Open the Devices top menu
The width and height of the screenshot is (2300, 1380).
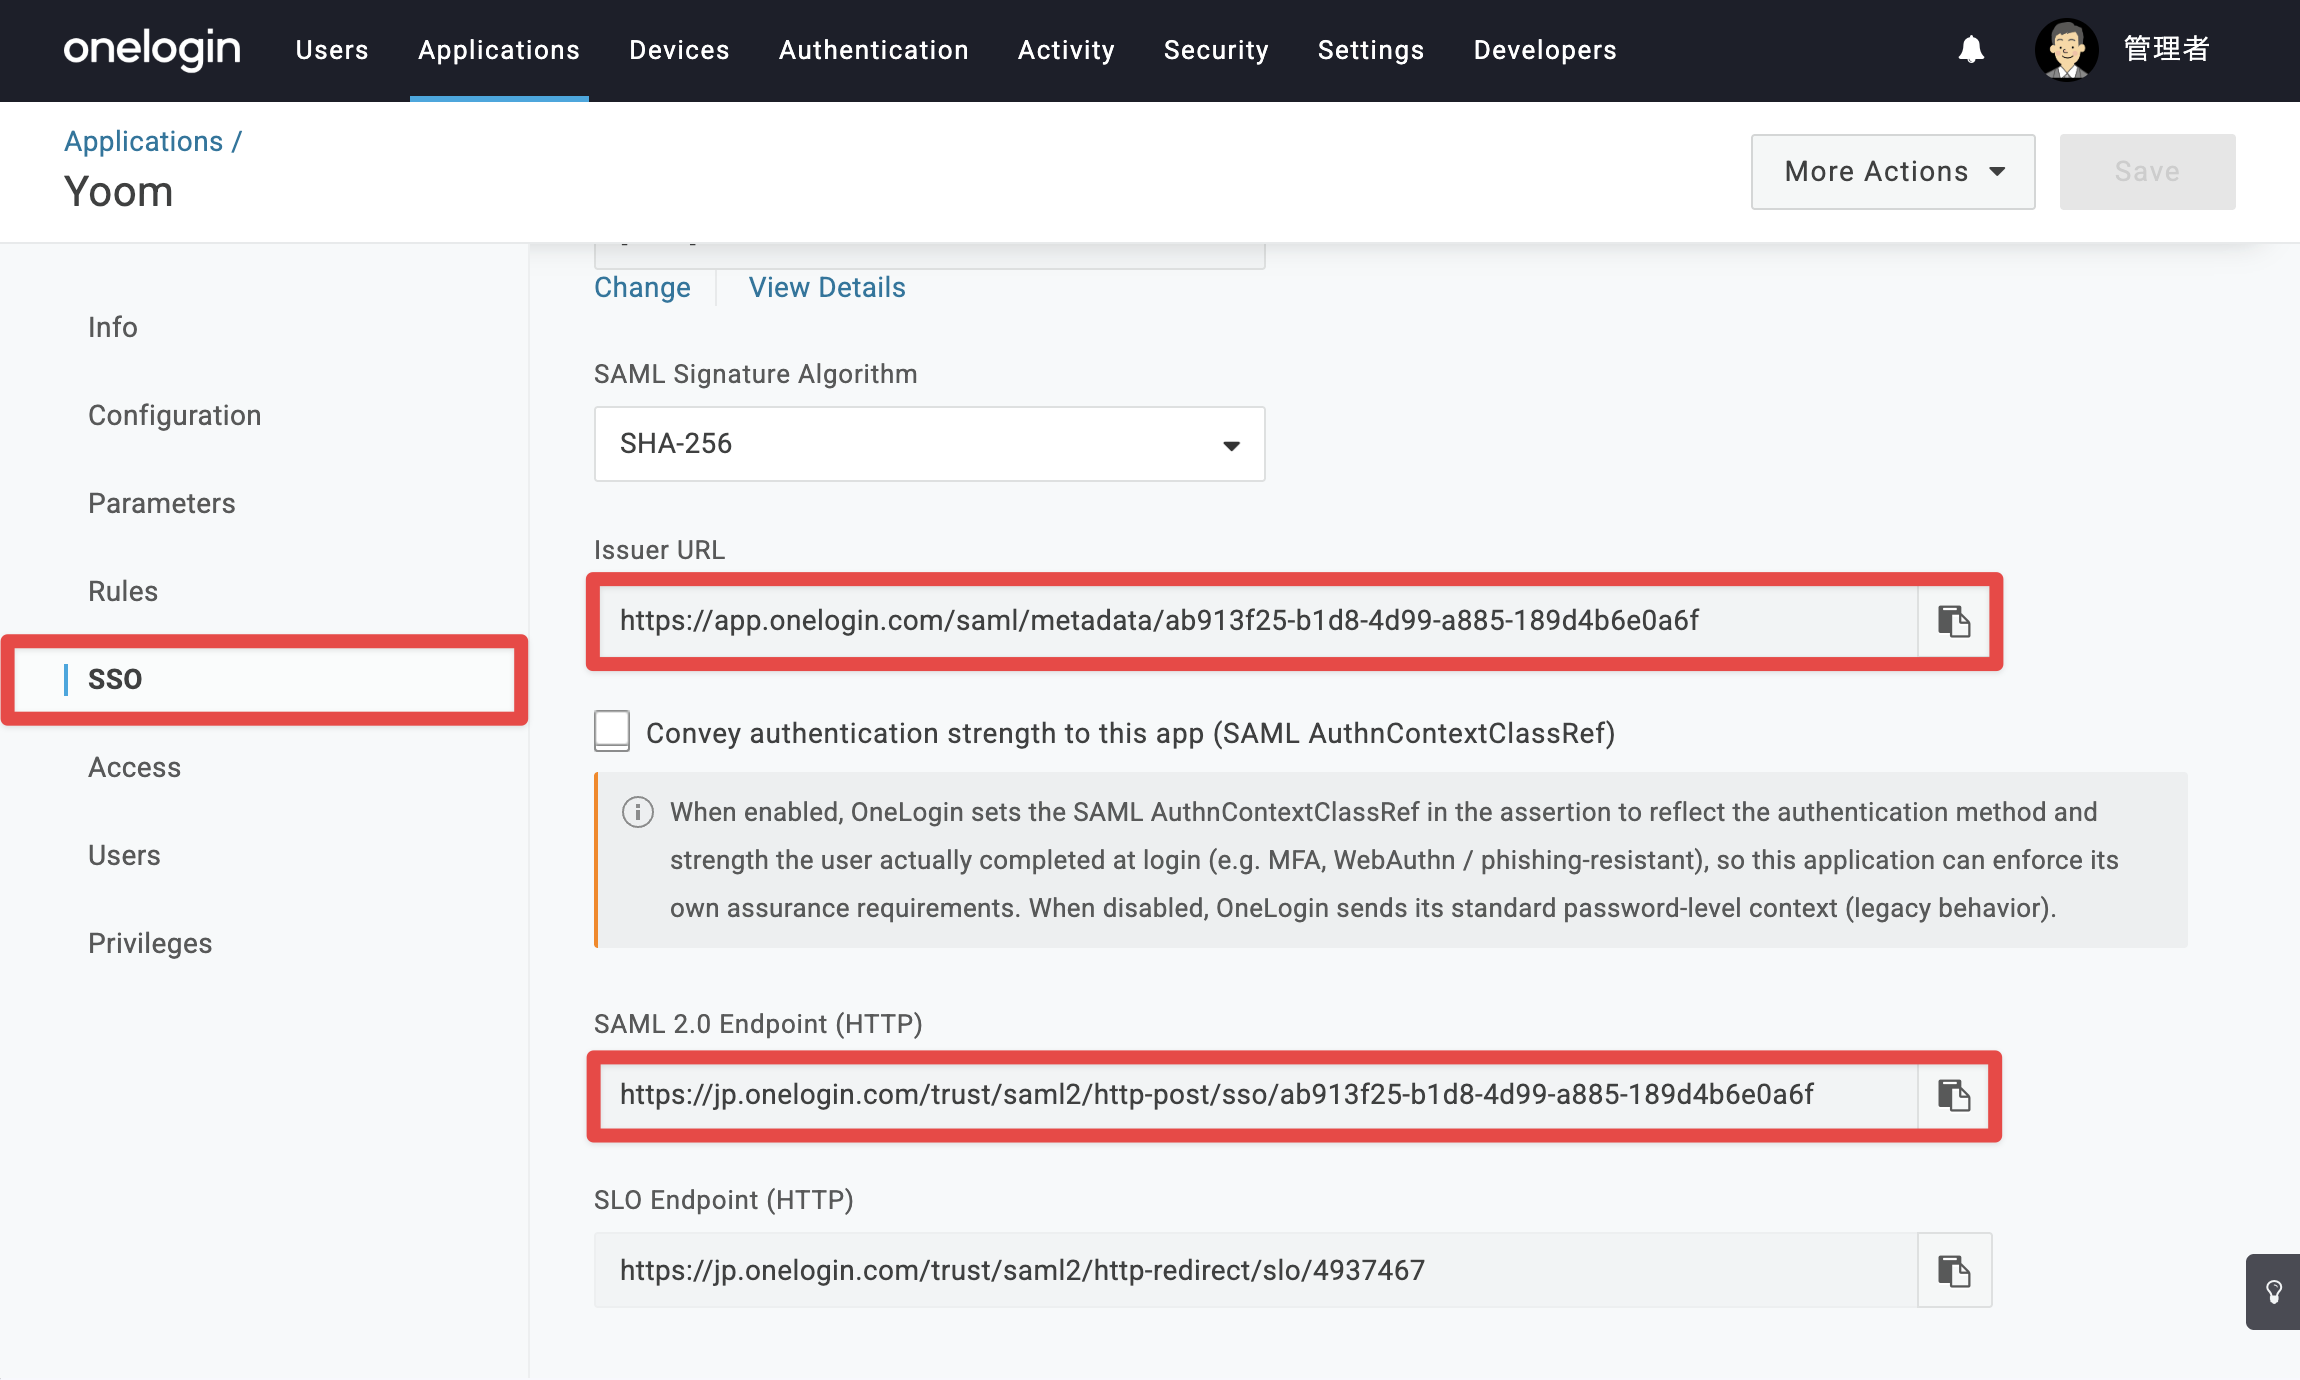(x=679, y=50)
